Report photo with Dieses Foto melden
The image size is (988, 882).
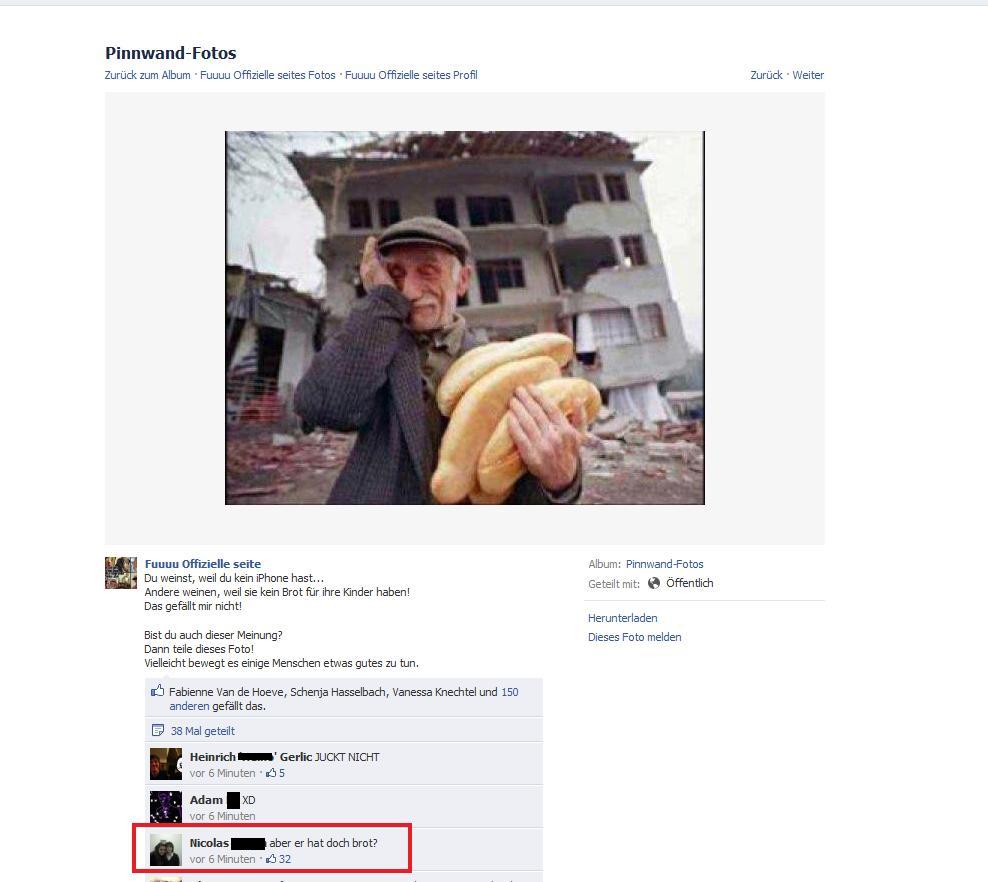635,637
